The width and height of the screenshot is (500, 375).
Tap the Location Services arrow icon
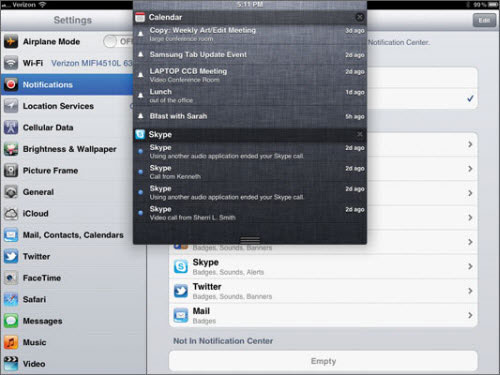point(11,106)
